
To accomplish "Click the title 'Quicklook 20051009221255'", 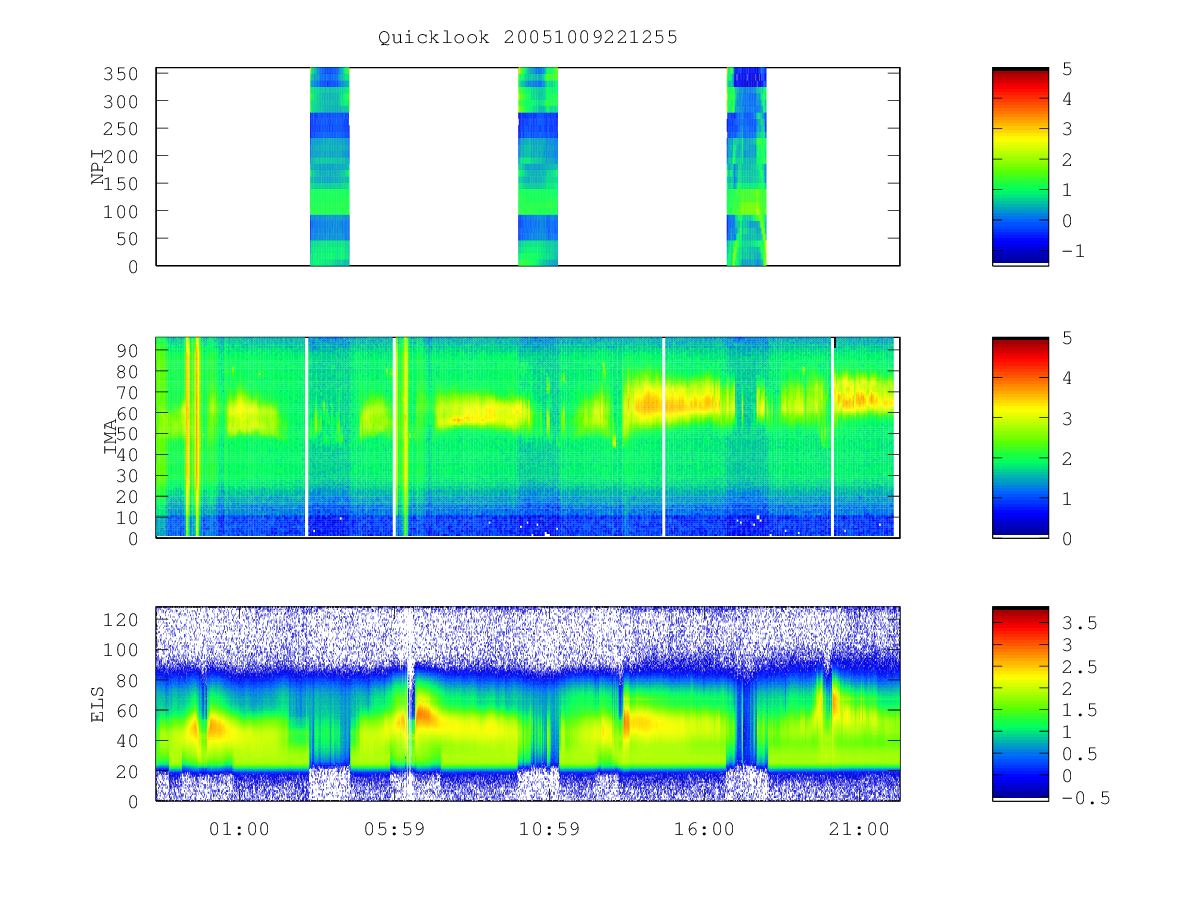I will pyautogui.click(x=528, y=37).
